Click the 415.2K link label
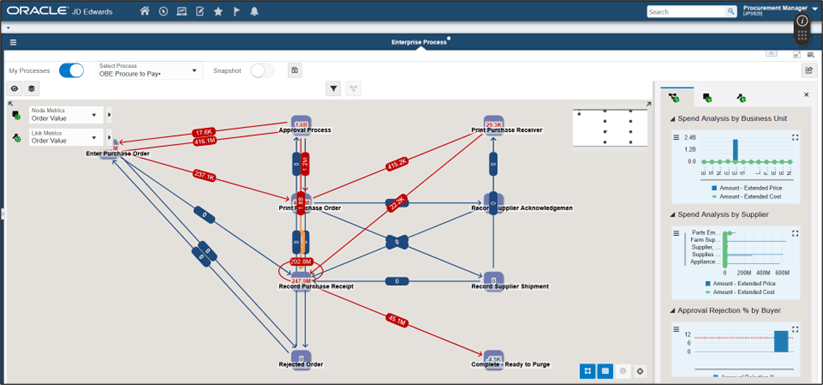 click(397, 163)
